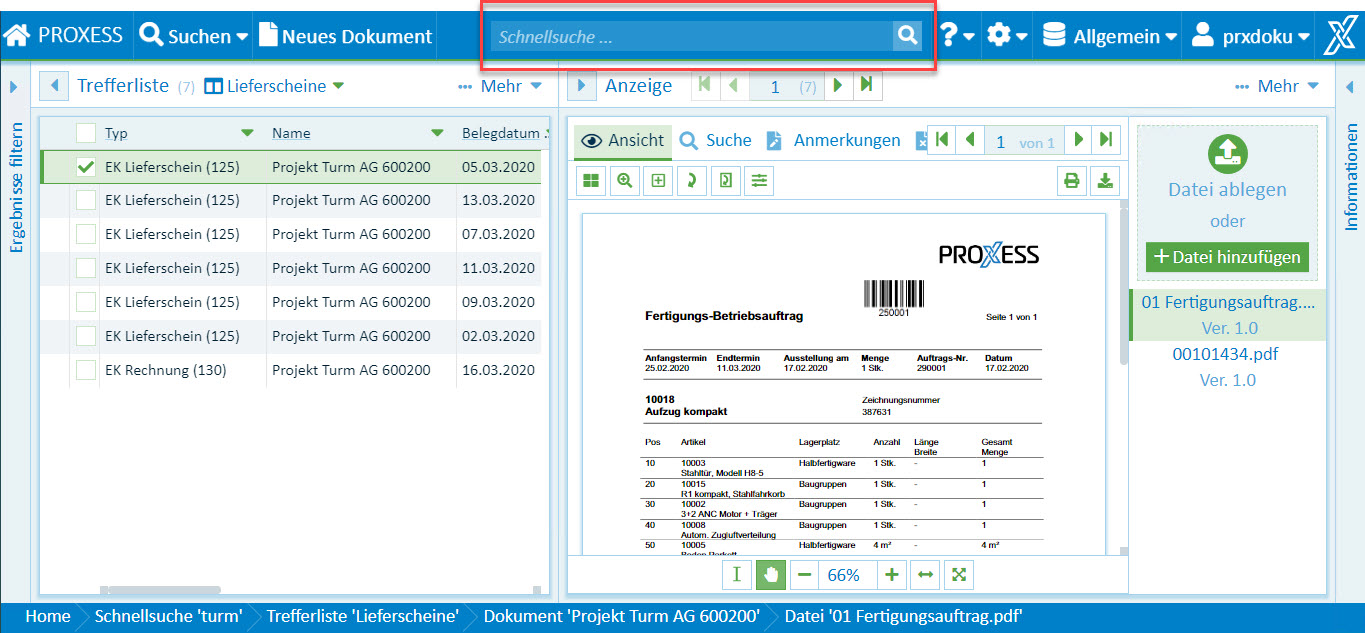Fit document to width
1365x633 pixels.
click(x=925, y=575)
